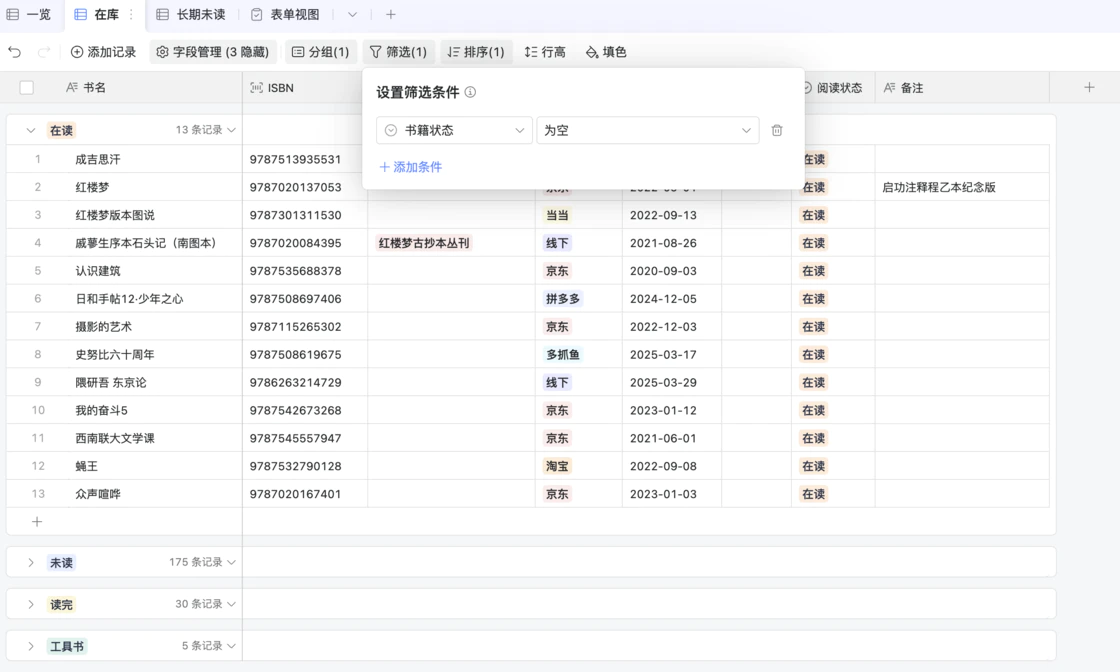Switch to the 表单视图 tab
The height and width of the screenshot is (672, 1120).
click(286, 15)
